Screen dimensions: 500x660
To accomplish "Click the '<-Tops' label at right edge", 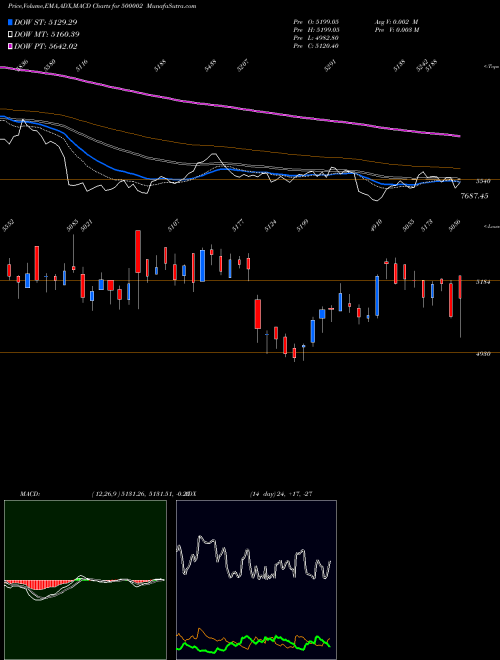I will (x=491, y=67).
